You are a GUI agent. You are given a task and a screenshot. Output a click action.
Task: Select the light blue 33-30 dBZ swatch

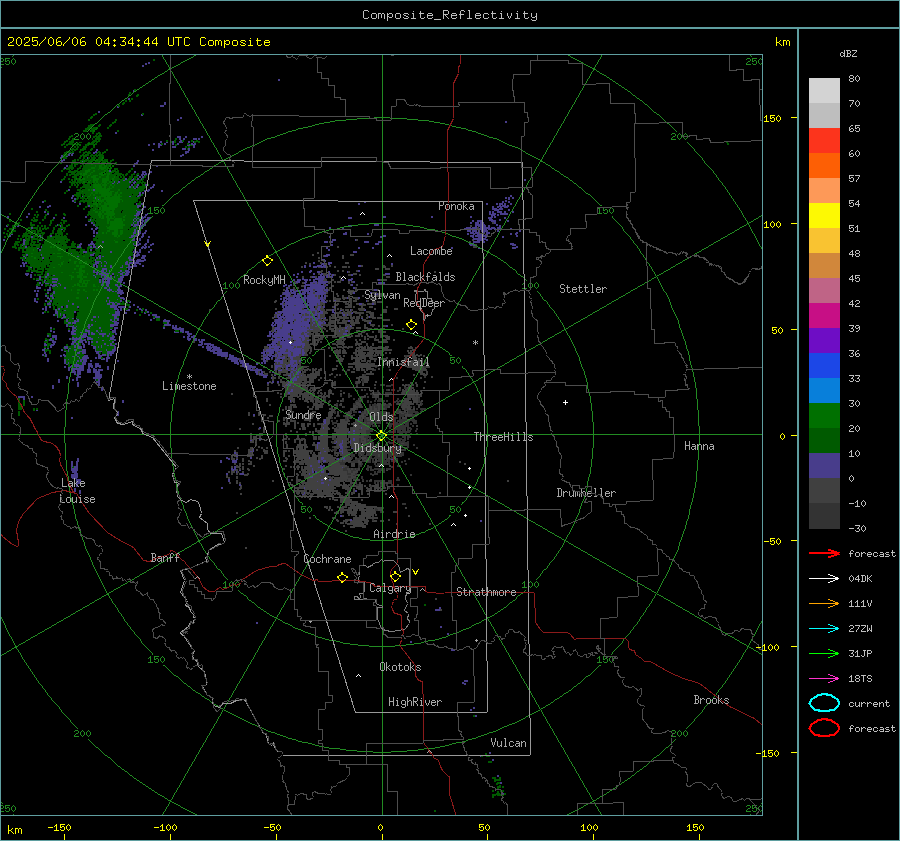pyautogui.click(x=824, y=390)
